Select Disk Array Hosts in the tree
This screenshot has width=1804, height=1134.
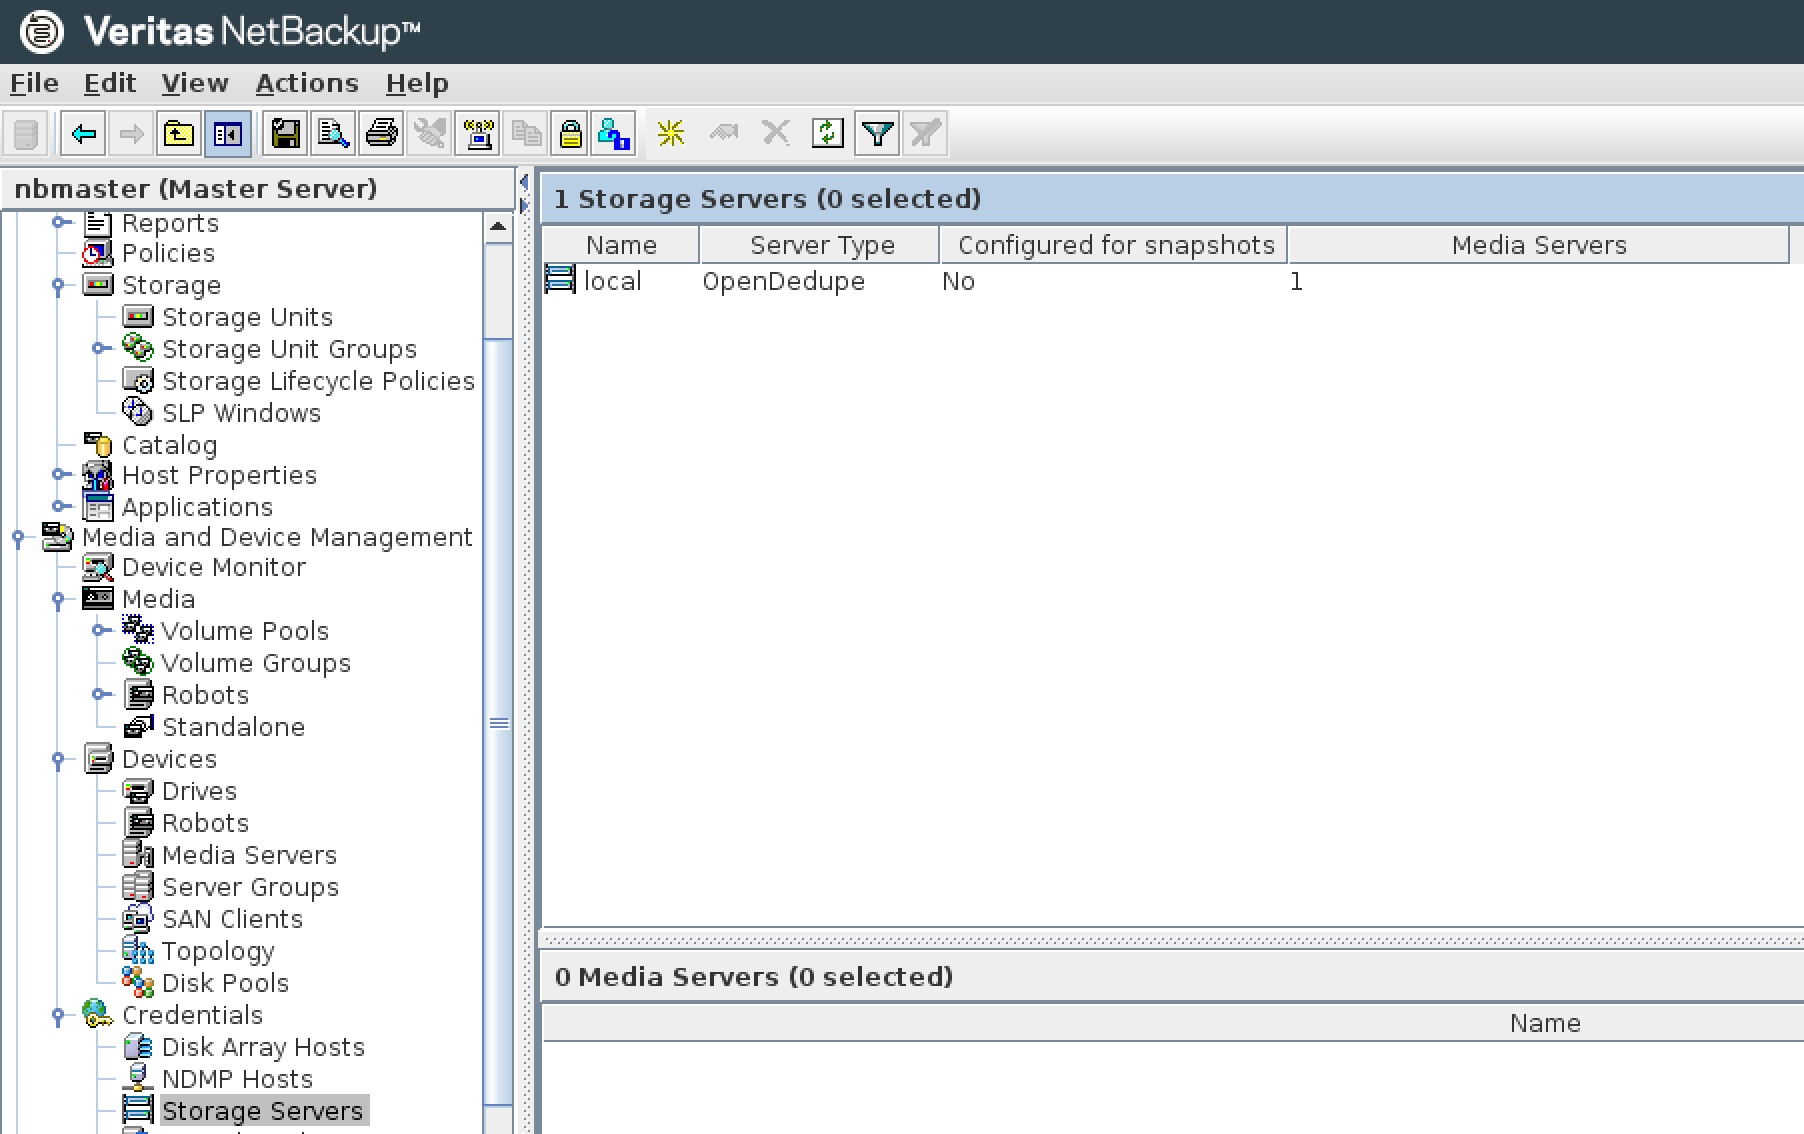[x=263, y=1047]
